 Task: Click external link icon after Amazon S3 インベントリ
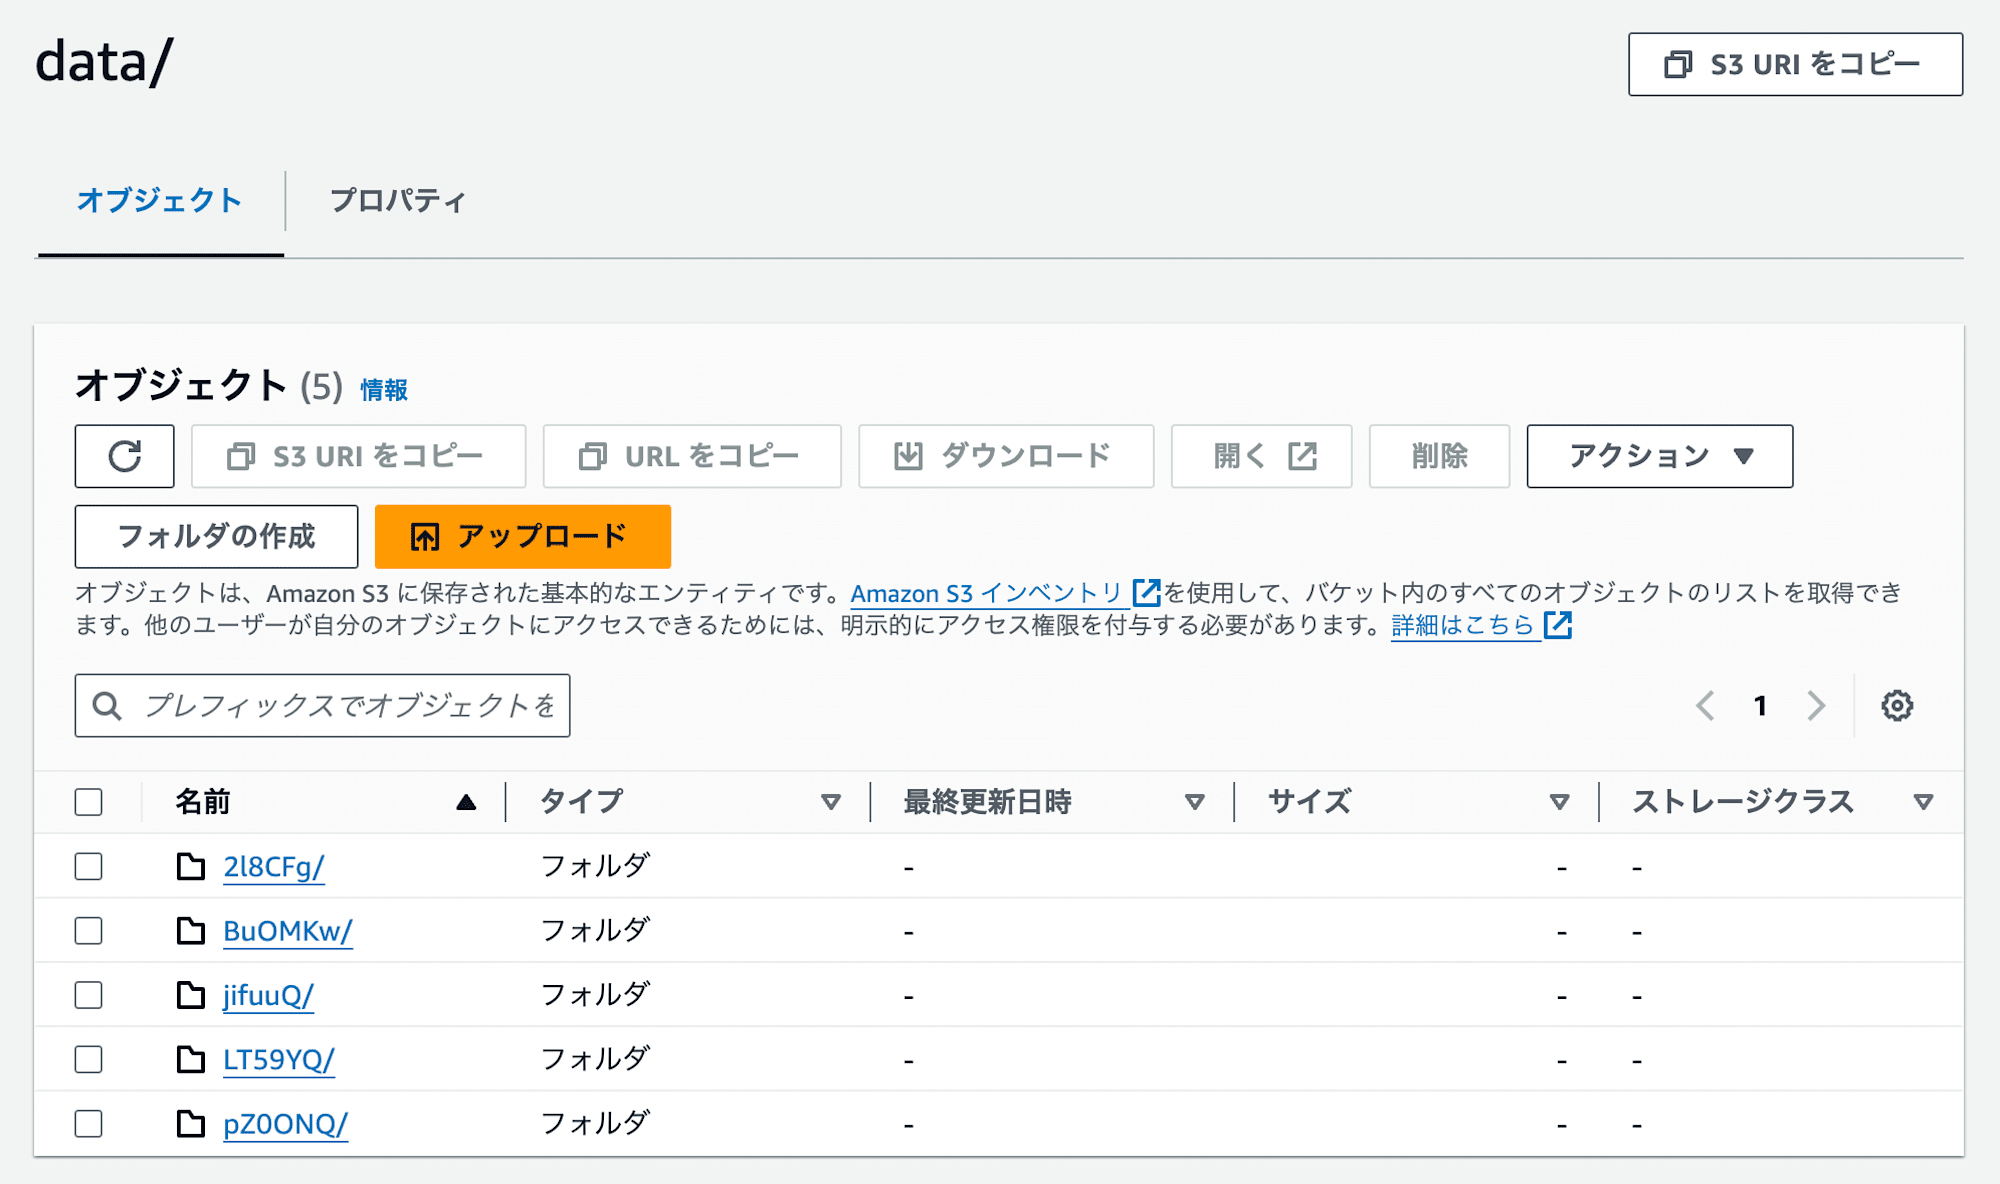pyautogui.click(x=1146, y=593)
